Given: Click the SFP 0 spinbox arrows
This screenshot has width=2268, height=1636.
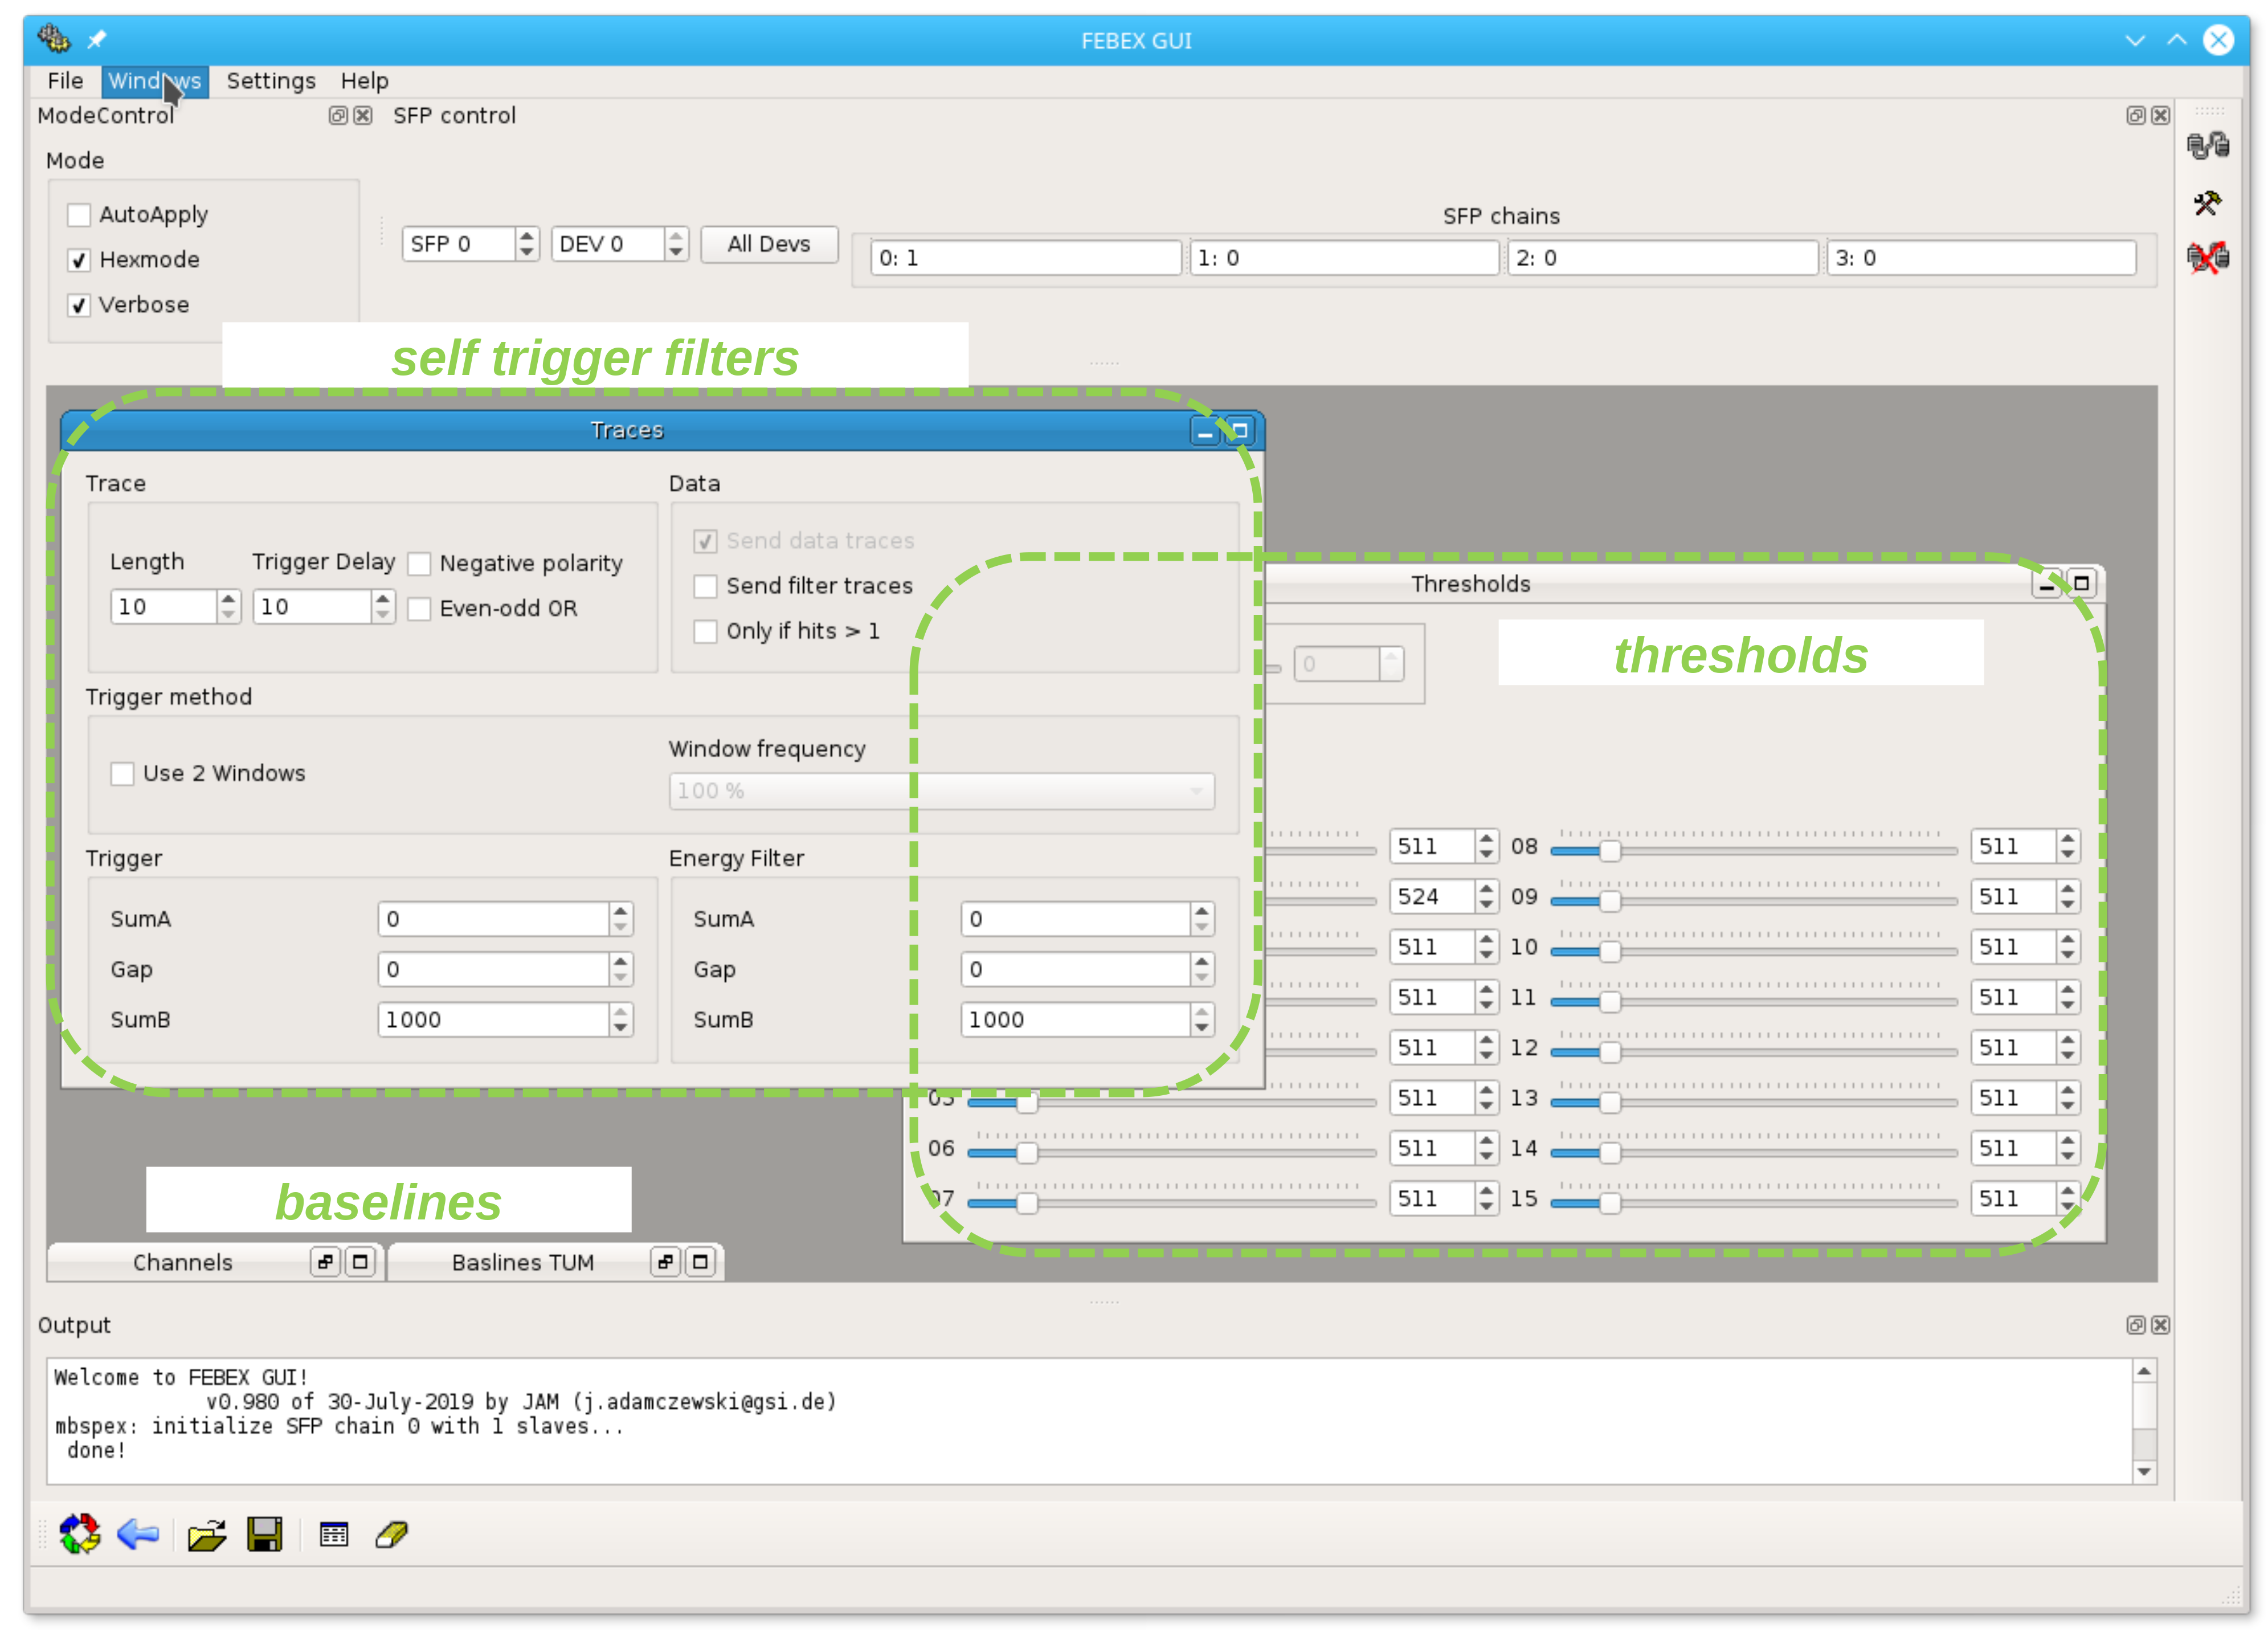Looking at the screenshot, I should (x=527, y=243).
